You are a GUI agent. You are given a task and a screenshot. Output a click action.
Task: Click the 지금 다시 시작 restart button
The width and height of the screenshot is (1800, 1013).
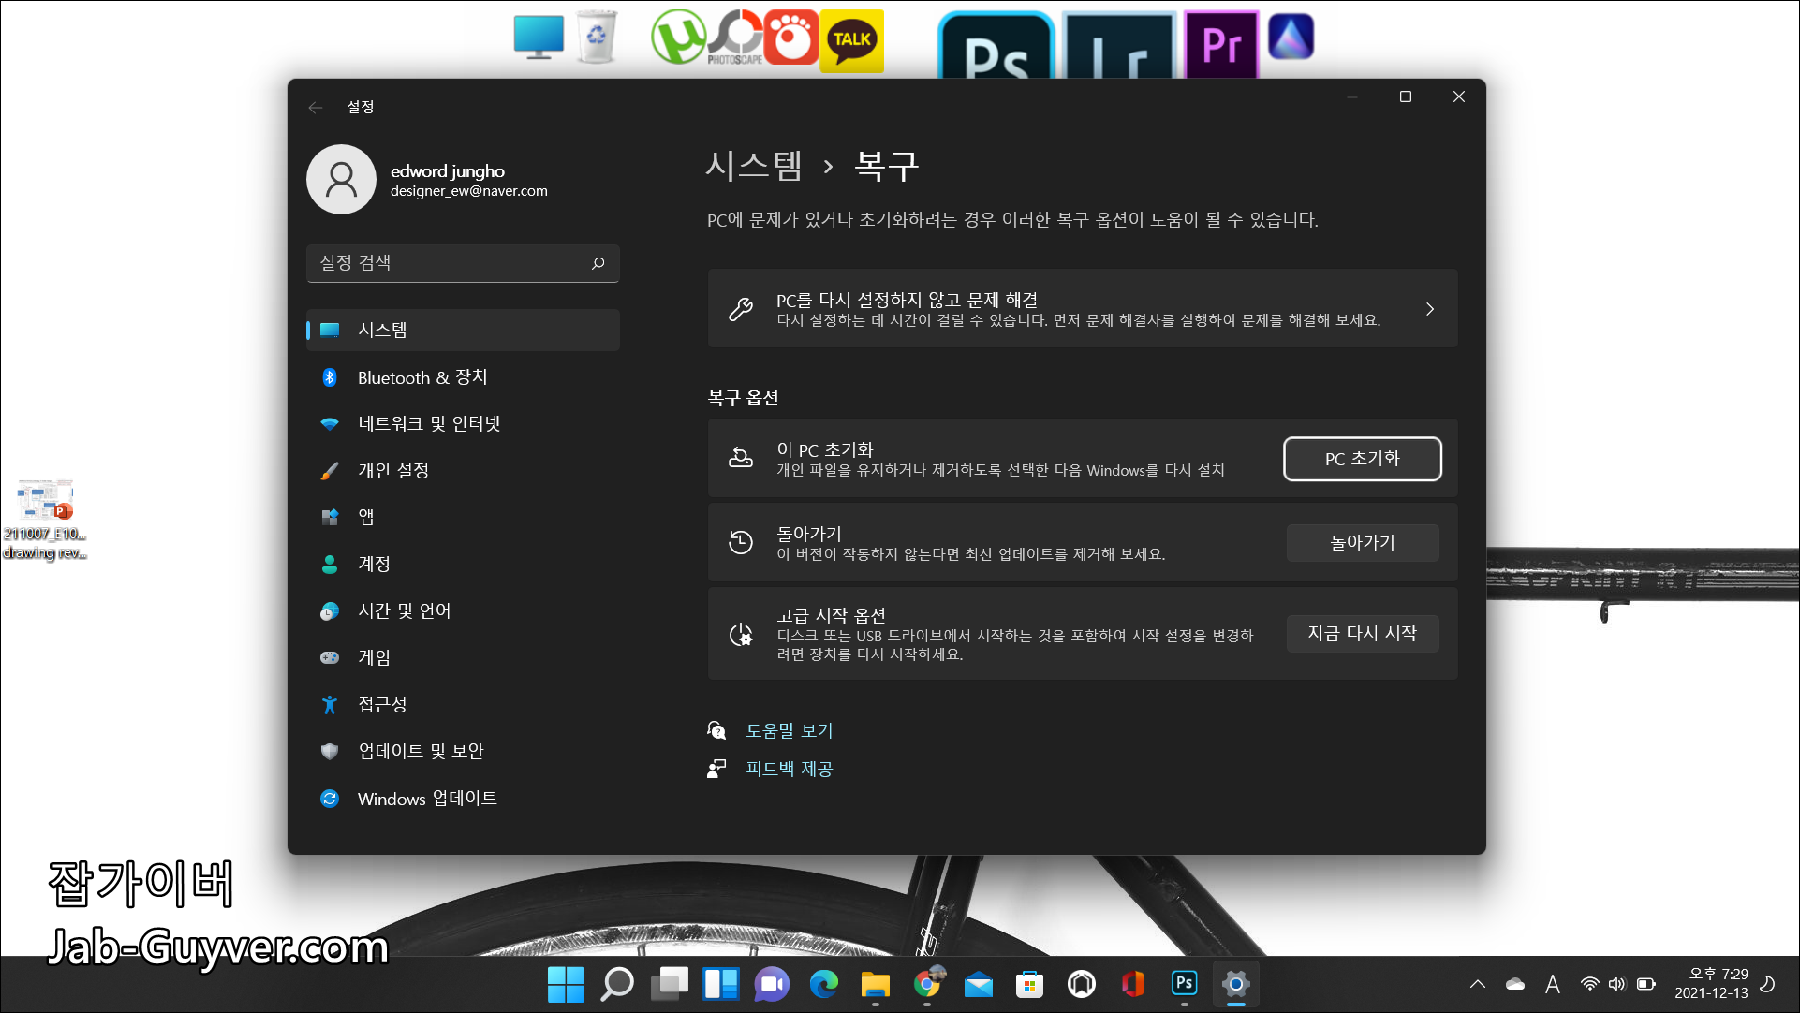[x=1362, y=633]
